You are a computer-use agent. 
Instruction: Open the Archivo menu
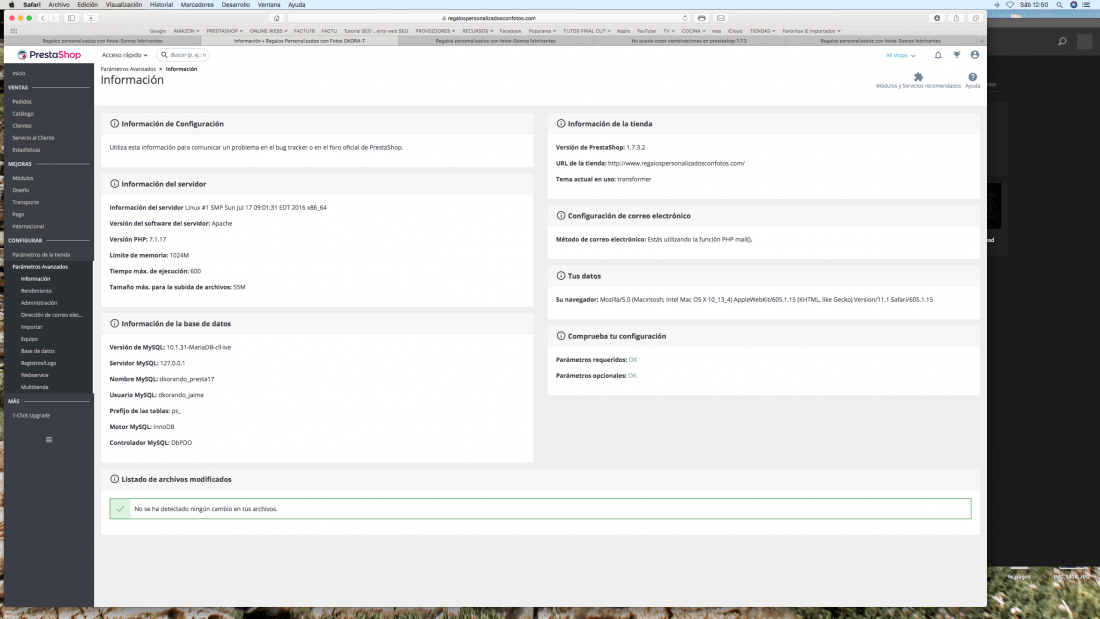[59, 4]
